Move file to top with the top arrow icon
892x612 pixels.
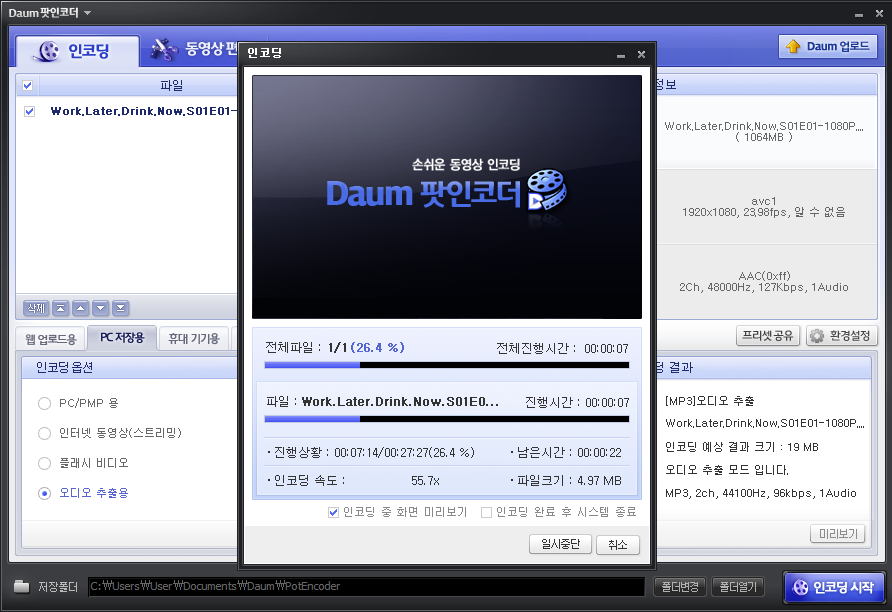[61, 308]
